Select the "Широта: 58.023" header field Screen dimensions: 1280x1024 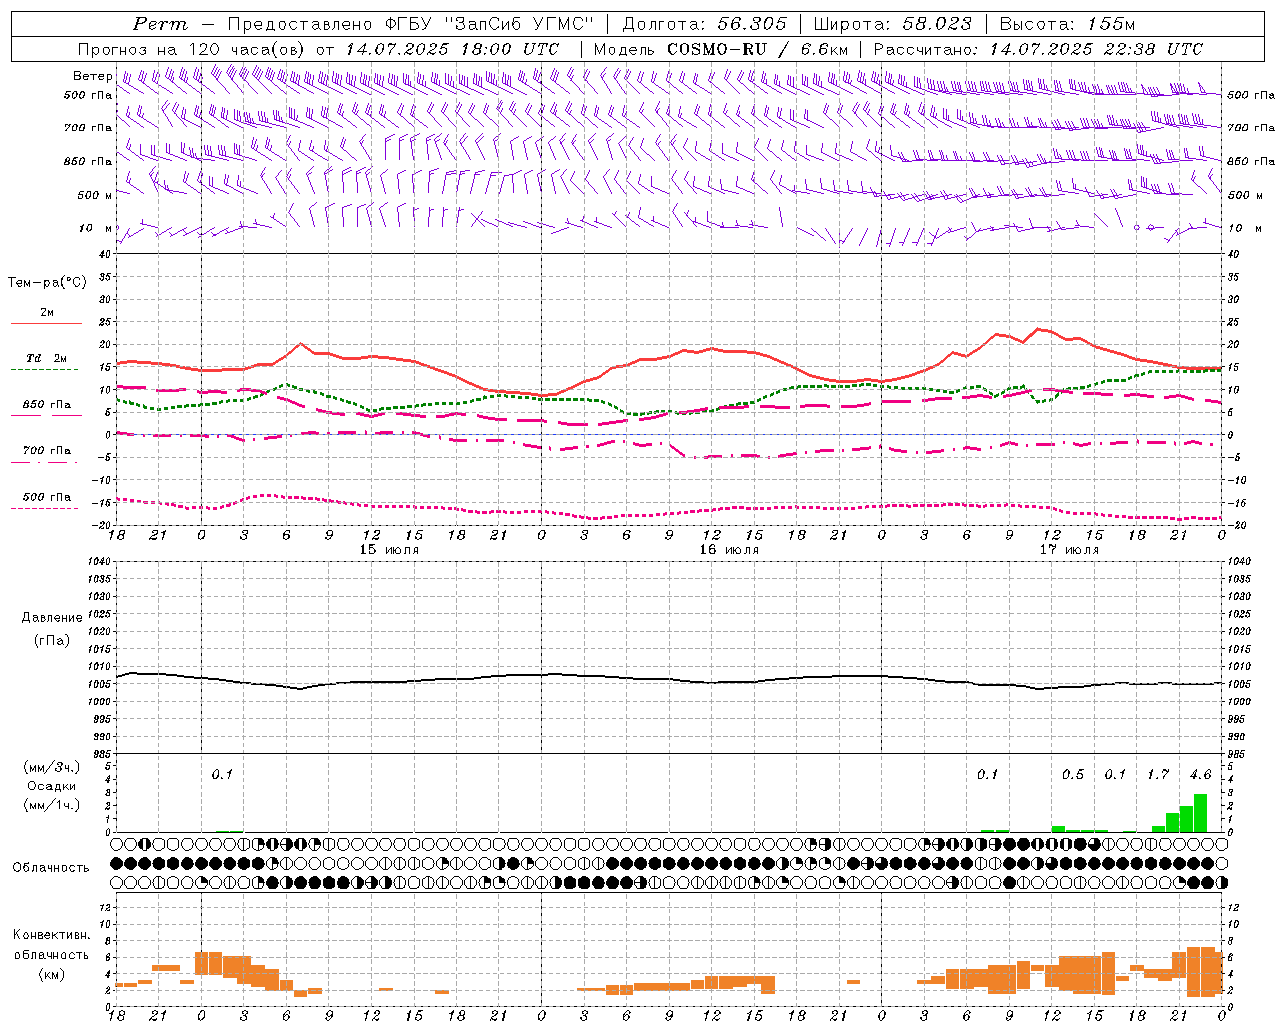[x=892, y=24]
